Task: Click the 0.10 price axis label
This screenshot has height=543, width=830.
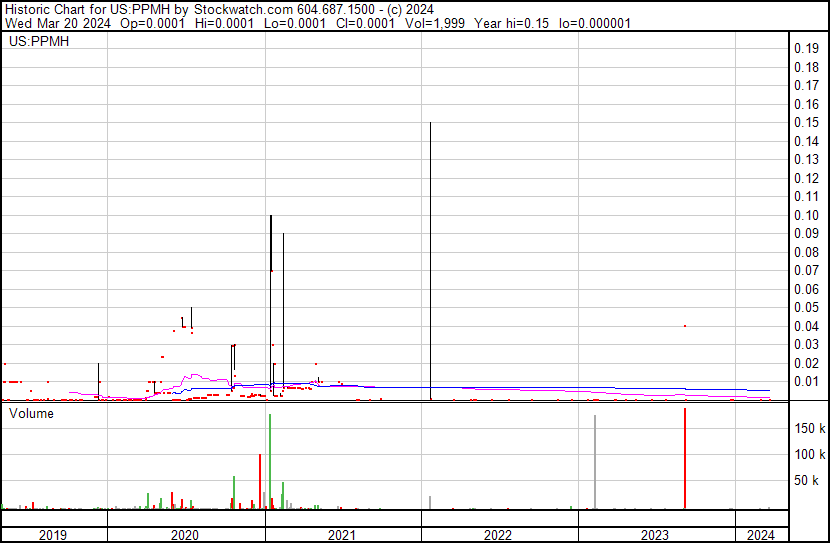Action: (x=806, y=215)
